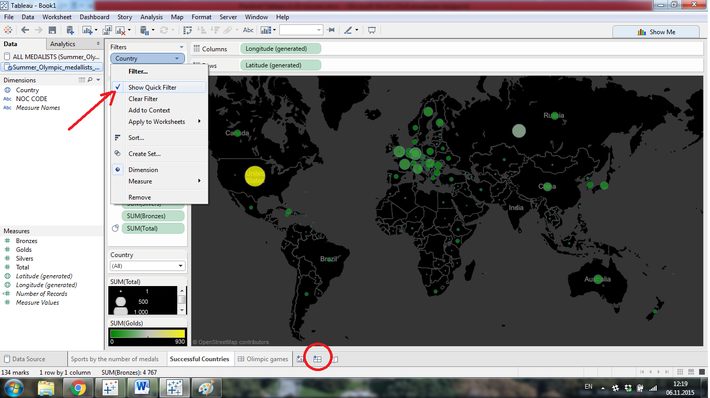This screenshot has height=398, width=710.
Task: Open Paint from the taskbar
Action: pyautogui.click(x=206, y=388)
